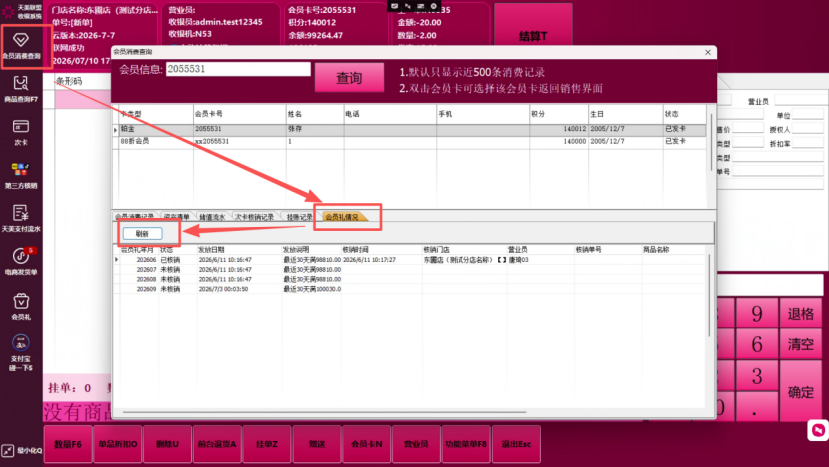
Task: Click the 会员信息 input field
Action: click(x=238, y=69)
